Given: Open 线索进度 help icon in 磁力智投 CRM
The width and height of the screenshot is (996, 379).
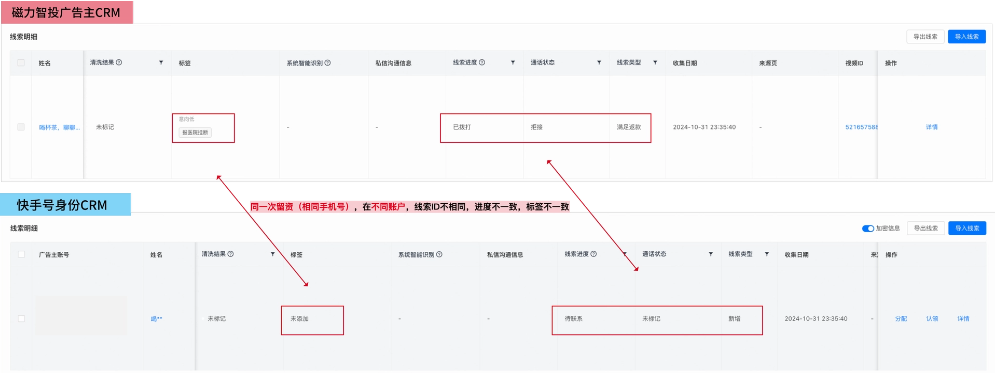Looking at the screenshot, I should [x=482, y=63].
